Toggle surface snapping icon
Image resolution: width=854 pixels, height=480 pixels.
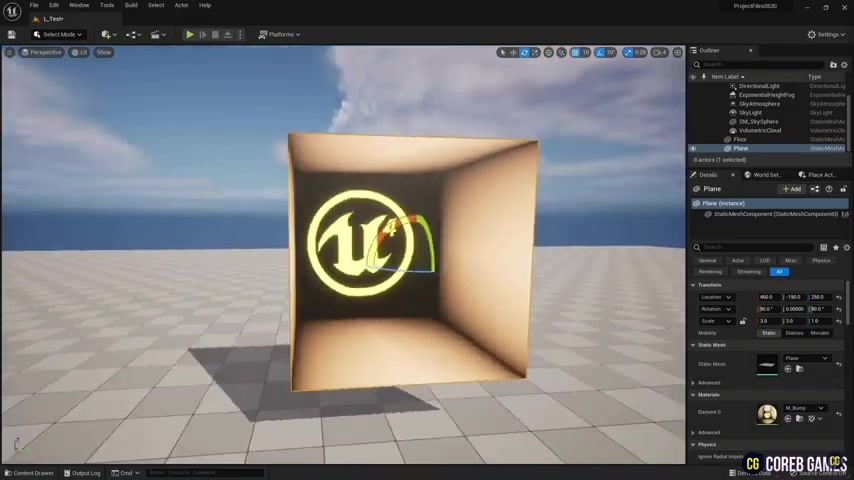point(561,52)
